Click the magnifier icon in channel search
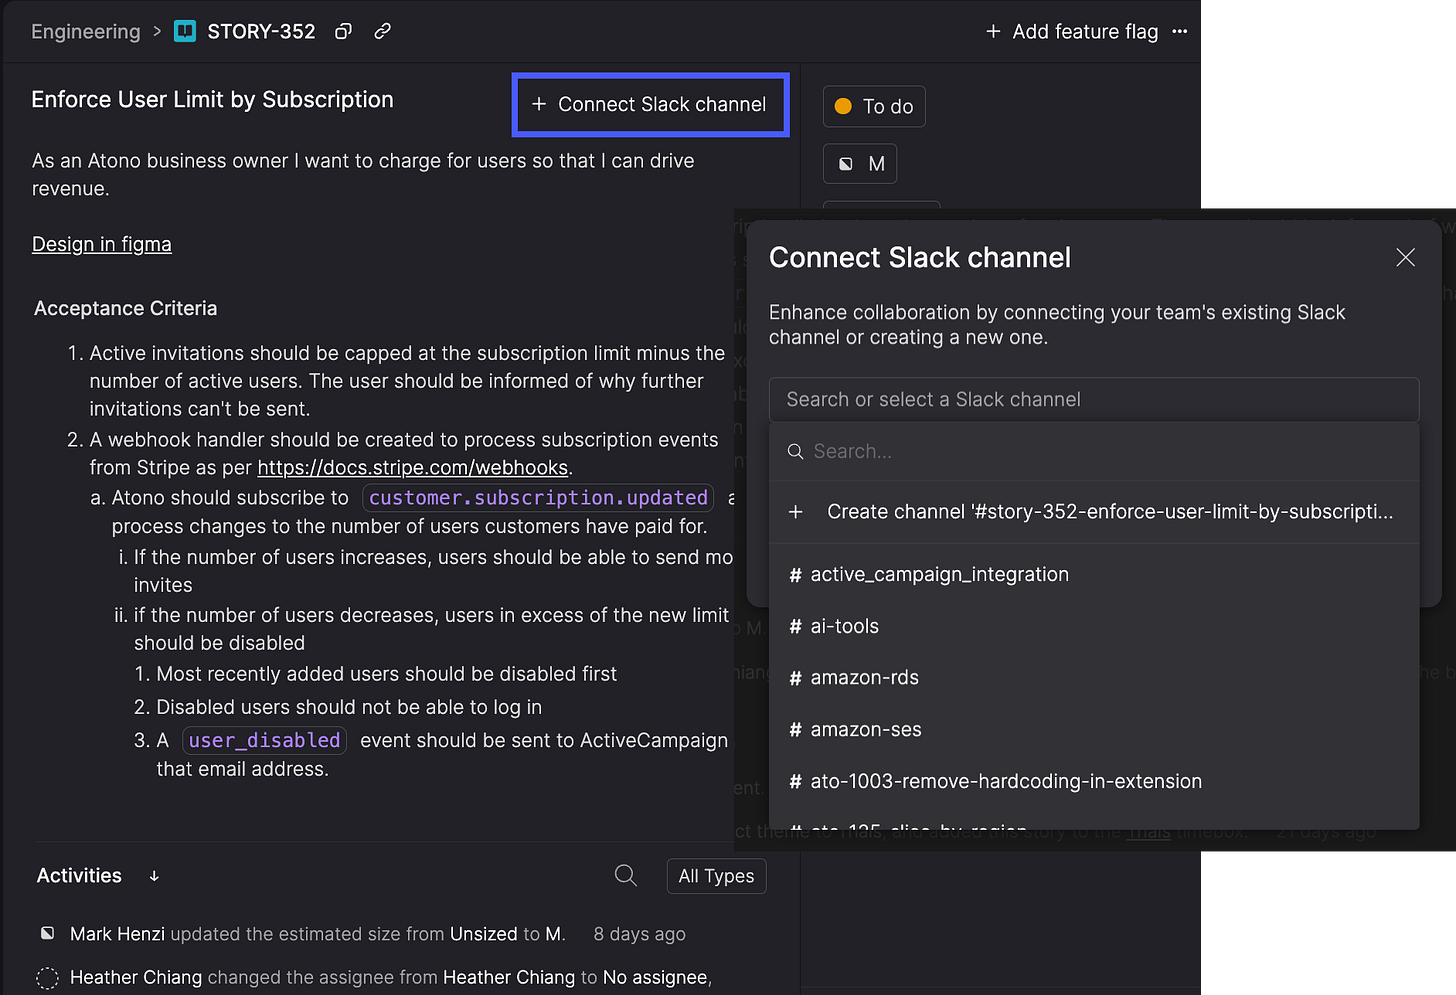The height and width of the screenshot is (995, 1456). point(796,452)
